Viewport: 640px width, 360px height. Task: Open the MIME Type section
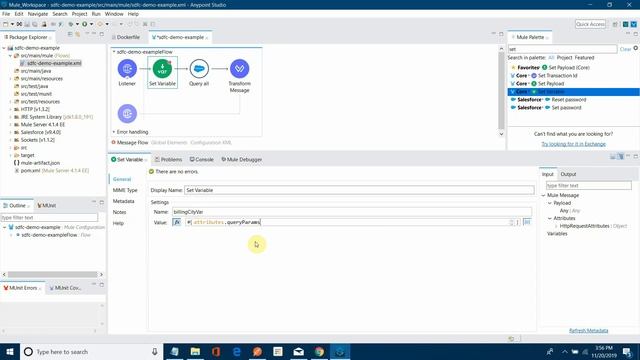tap(125, 190)
